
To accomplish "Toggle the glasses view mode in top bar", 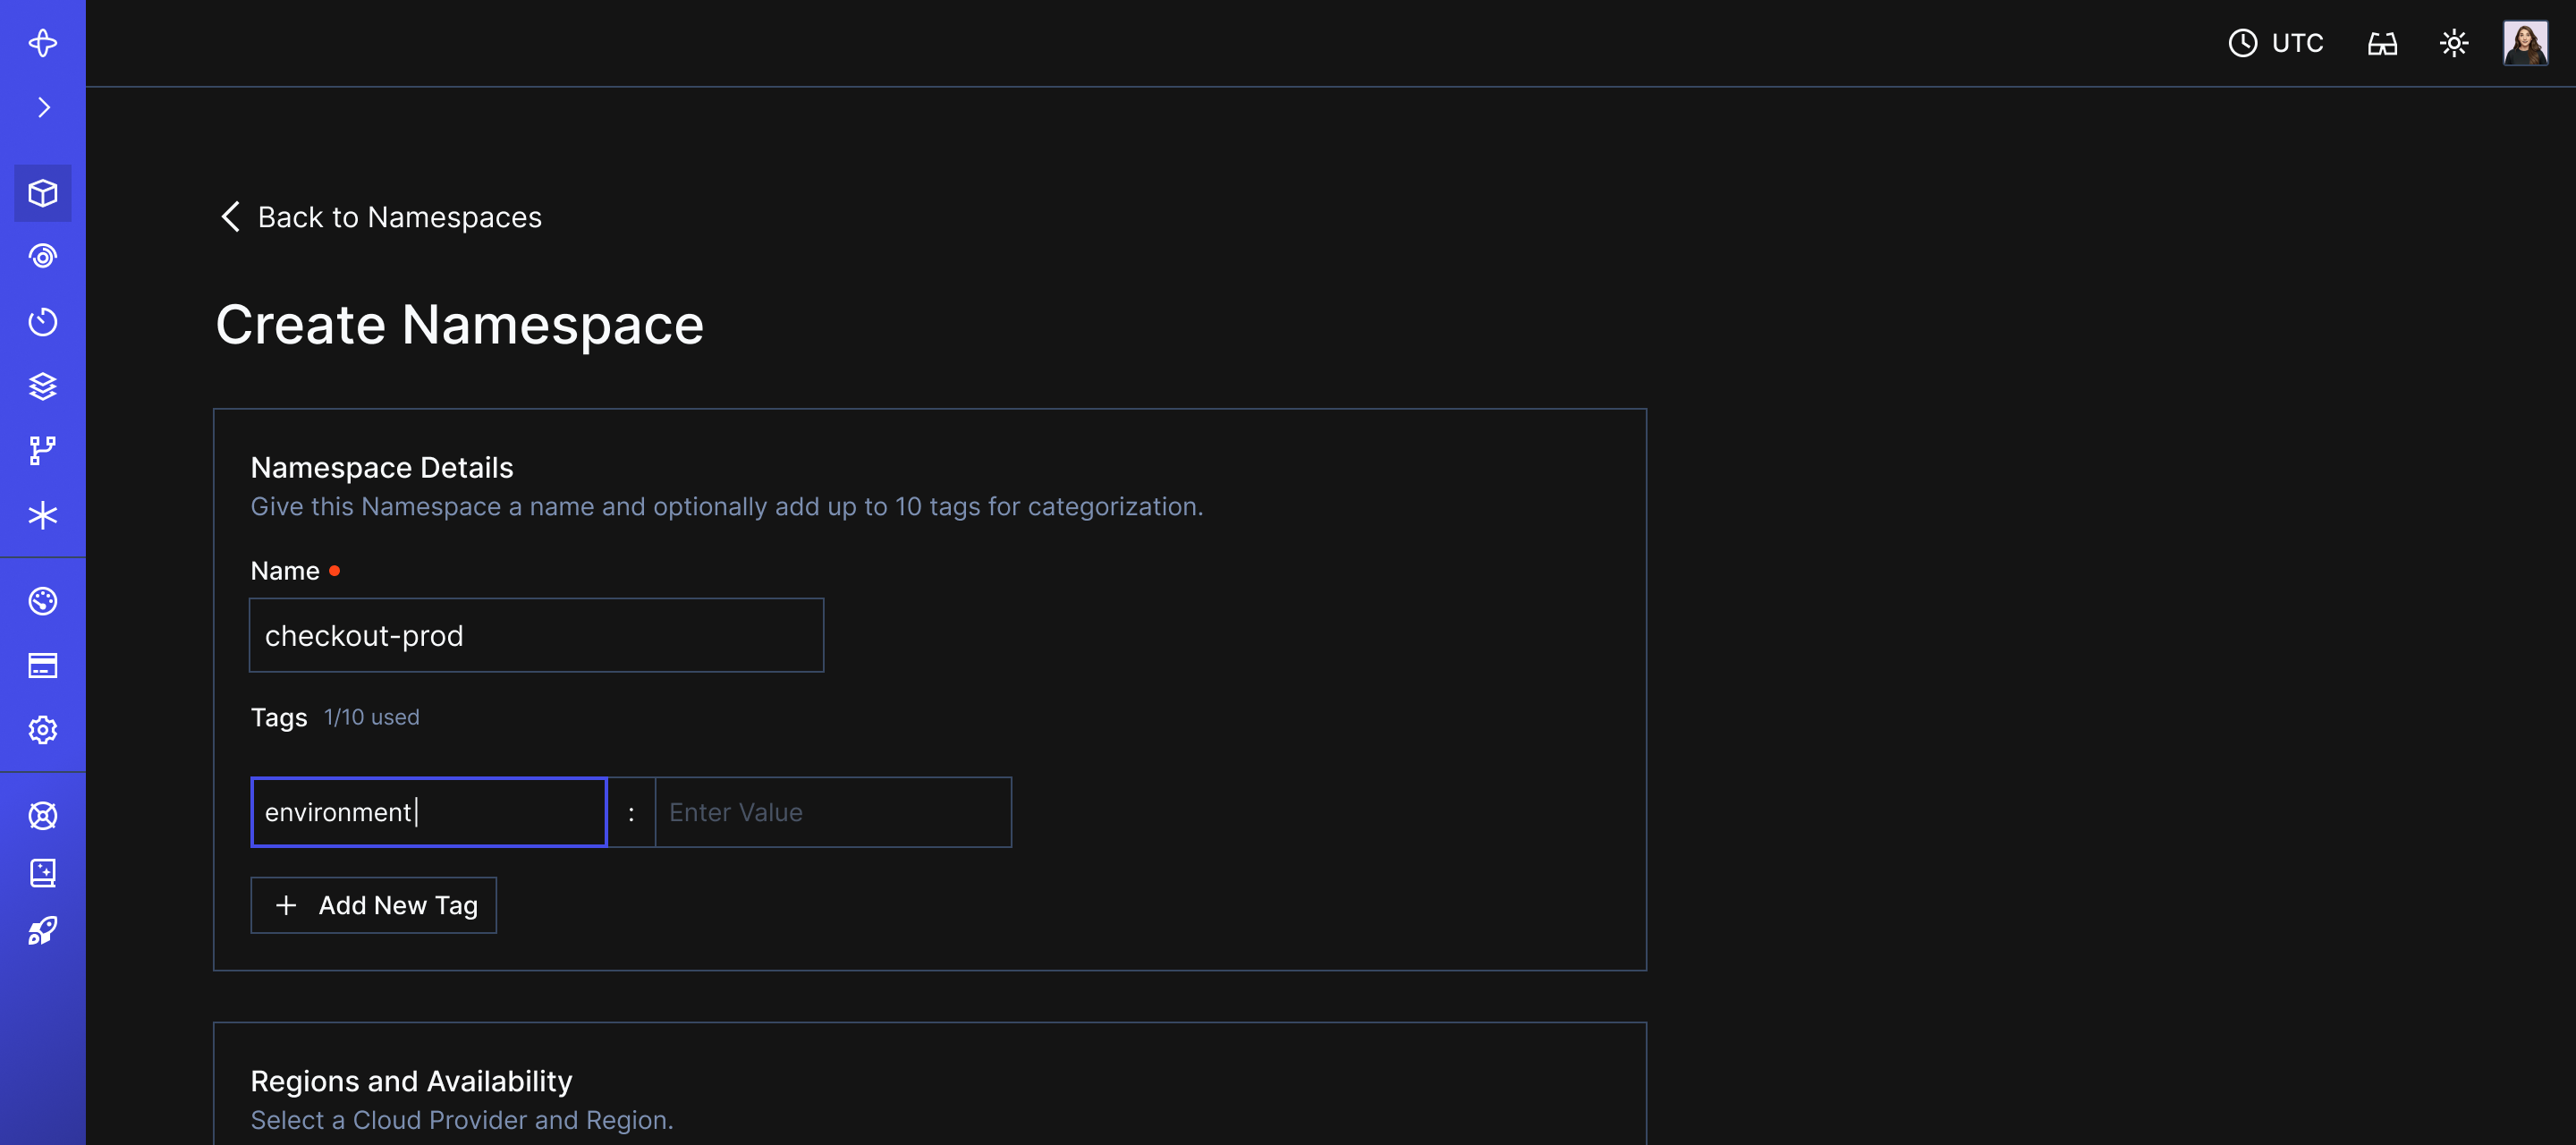I will click(2383, 43).
